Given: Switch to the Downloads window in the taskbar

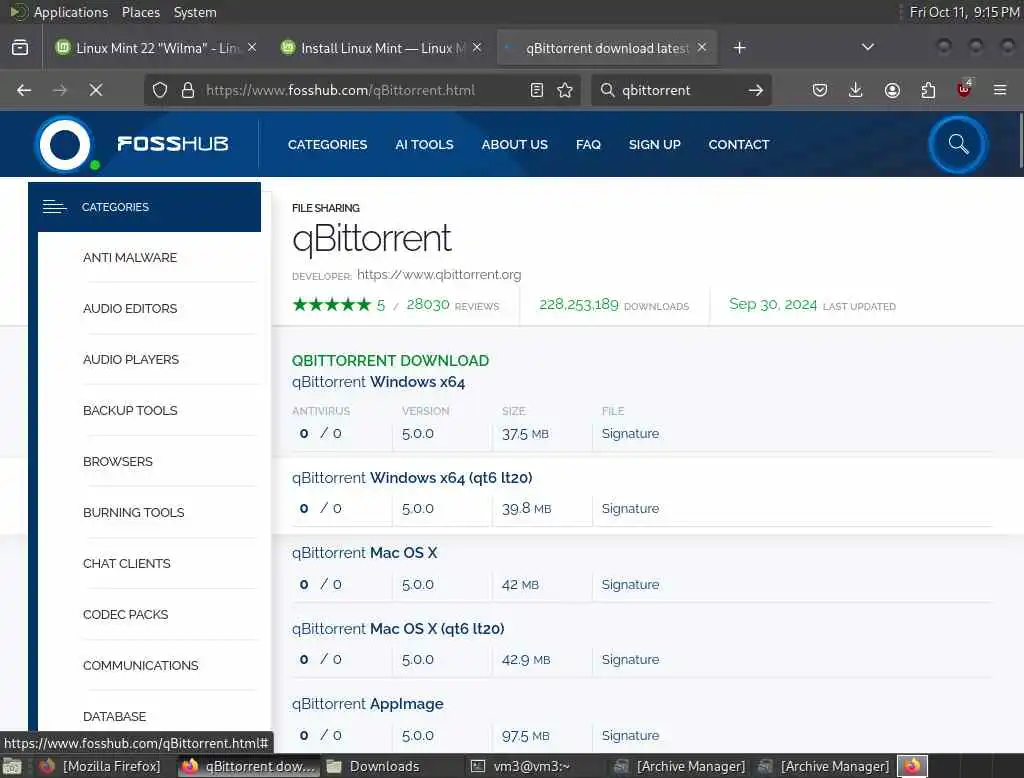Looking at the screenshot, I should [385, 766].
